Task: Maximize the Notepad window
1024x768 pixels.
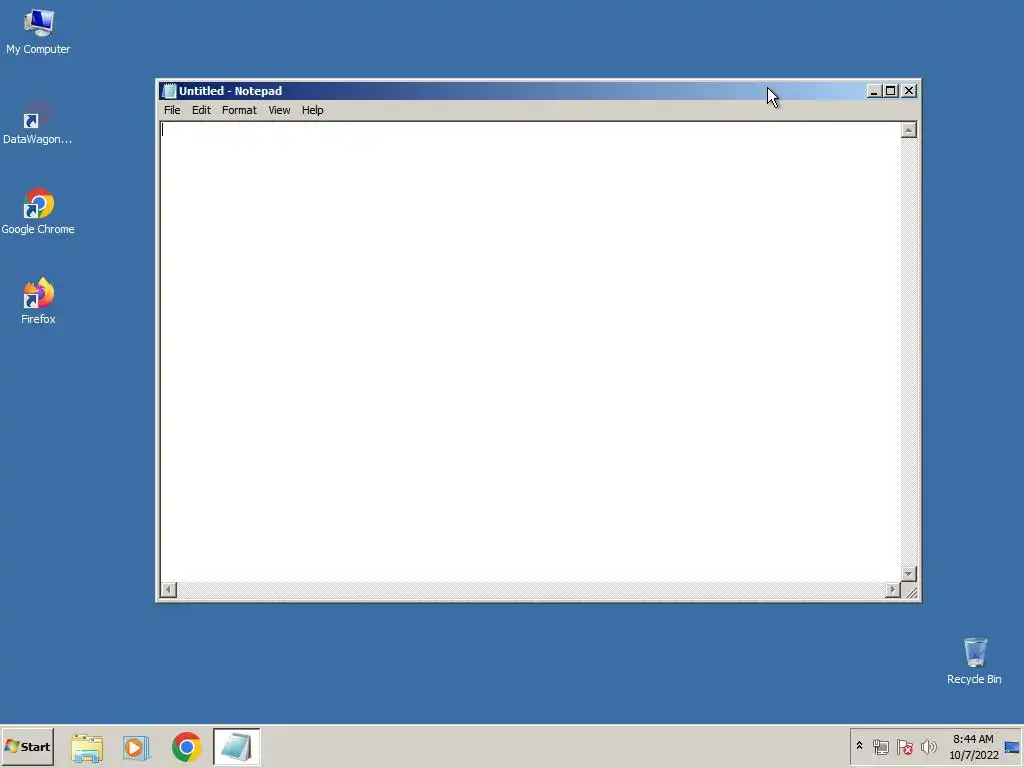Action: click(891, 91)
